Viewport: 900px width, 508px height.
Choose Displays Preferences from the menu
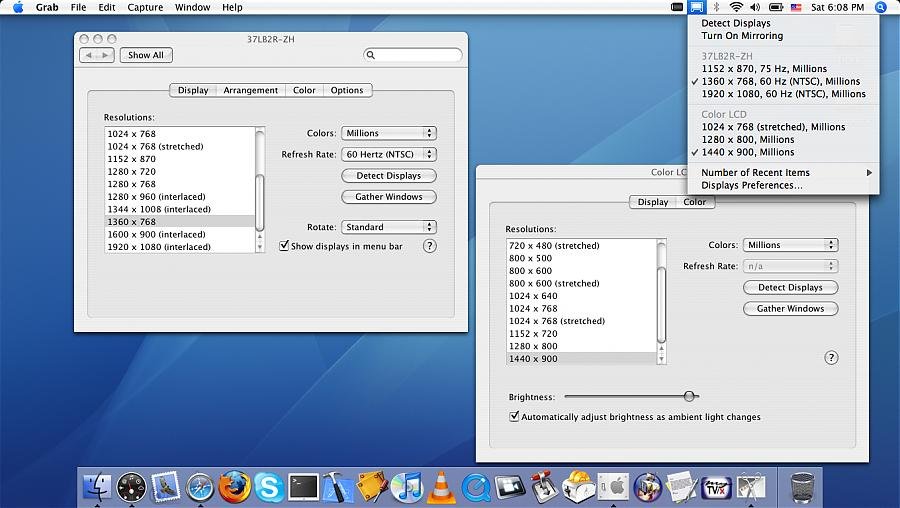click(751, 185)
